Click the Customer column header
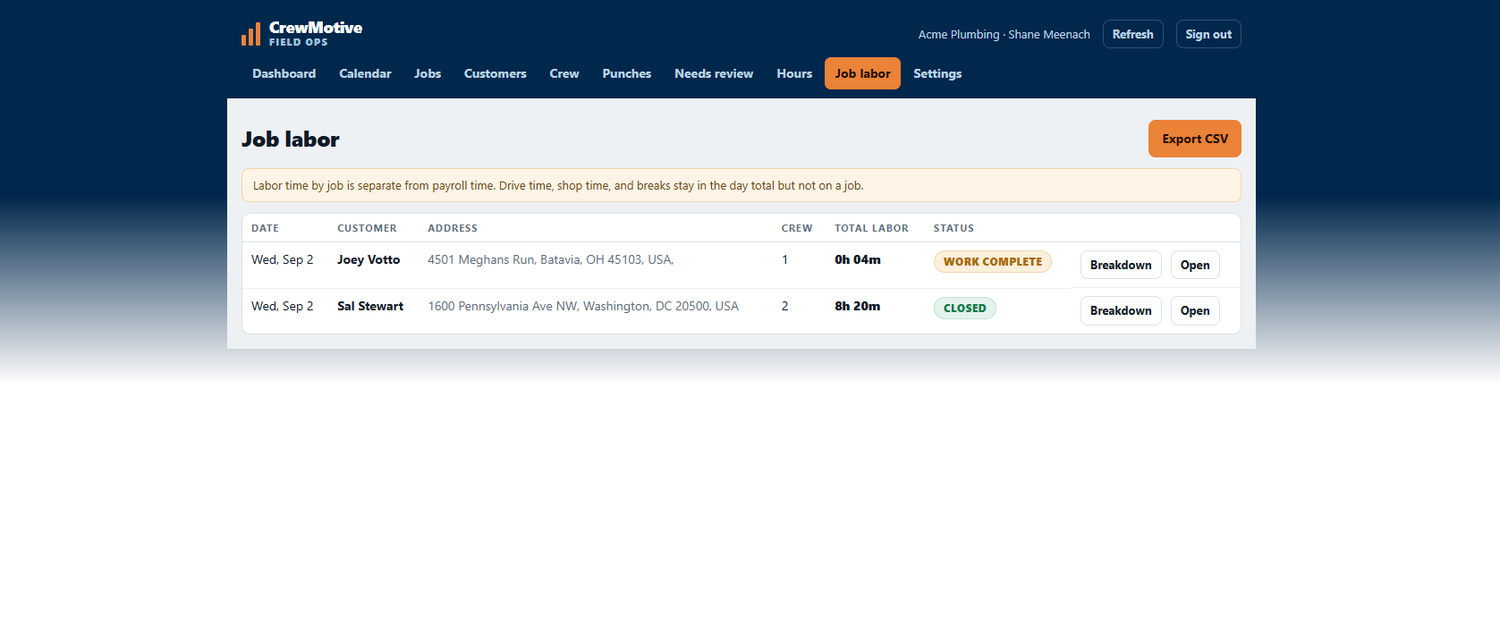This screenshot has width=1500, height=635. (x=367, y=228)
